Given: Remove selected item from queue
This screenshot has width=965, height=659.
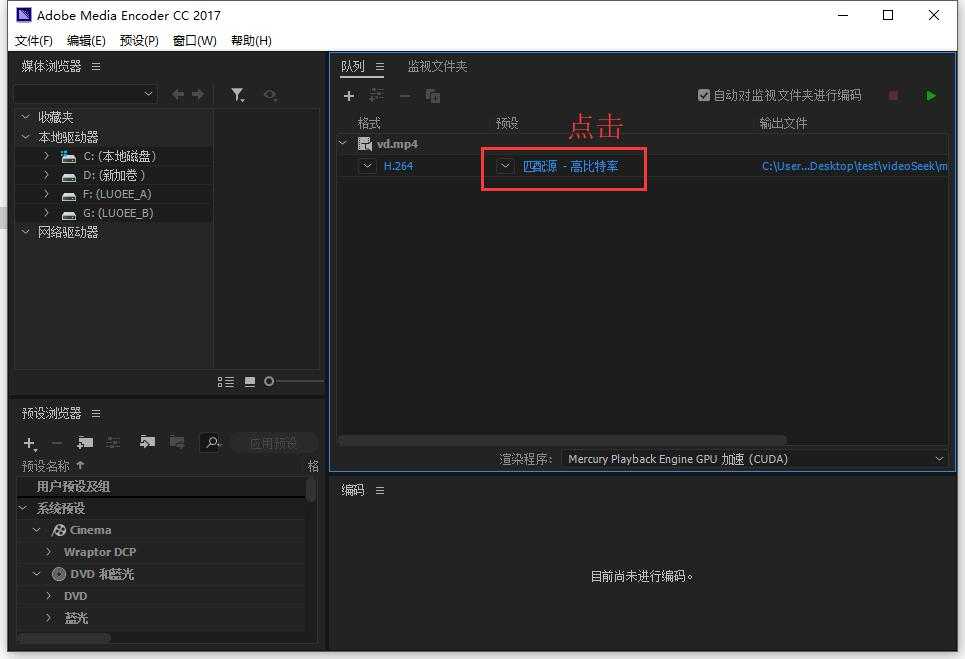Looking at the screenshot, I should point(404,96).
